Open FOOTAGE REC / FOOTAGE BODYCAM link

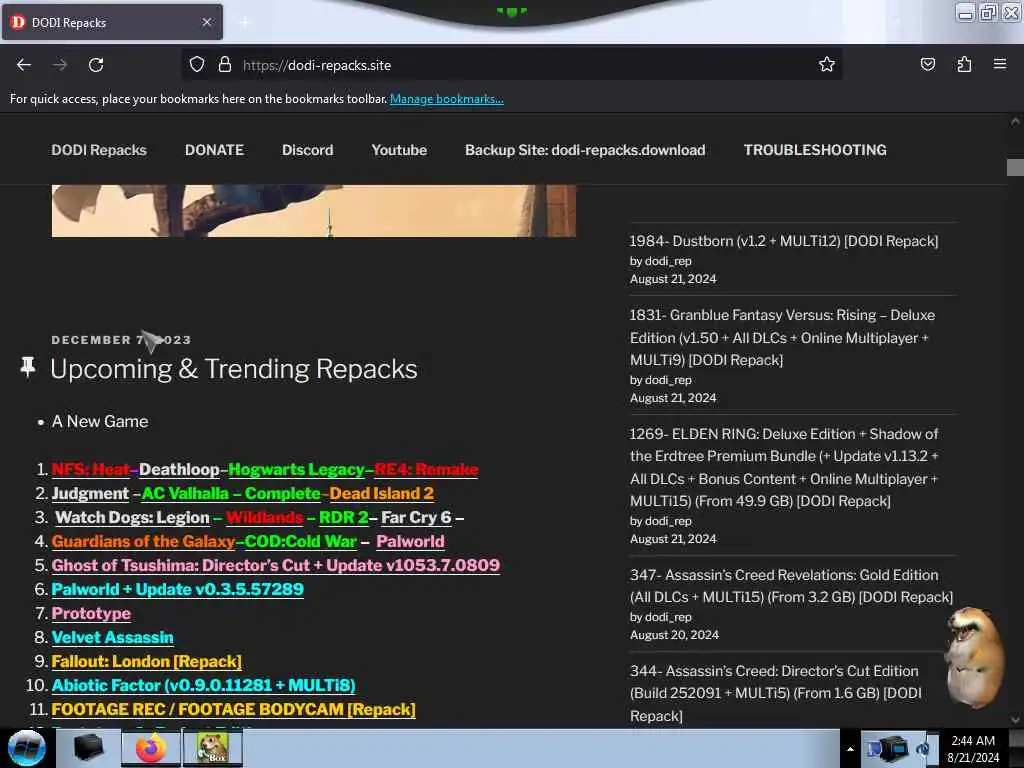(234, 710)
